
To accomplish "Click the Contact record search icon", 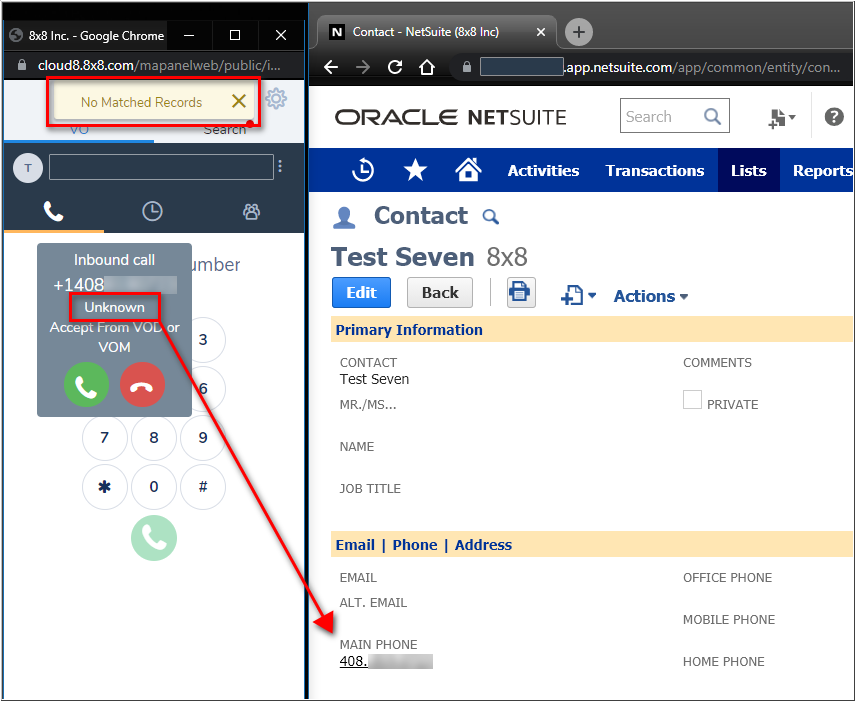I will coord(491,217).
